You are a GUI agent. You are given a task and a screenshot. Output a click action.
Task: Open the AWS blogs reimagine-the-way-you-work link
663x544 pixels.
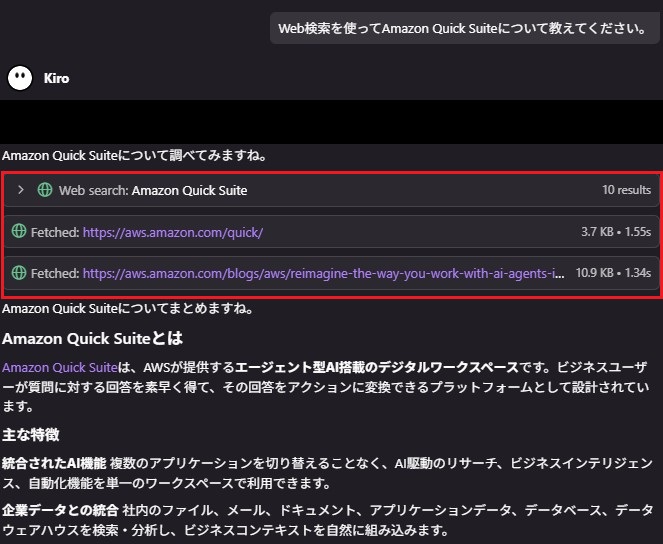pyautogui.click(x=323, y=272)
